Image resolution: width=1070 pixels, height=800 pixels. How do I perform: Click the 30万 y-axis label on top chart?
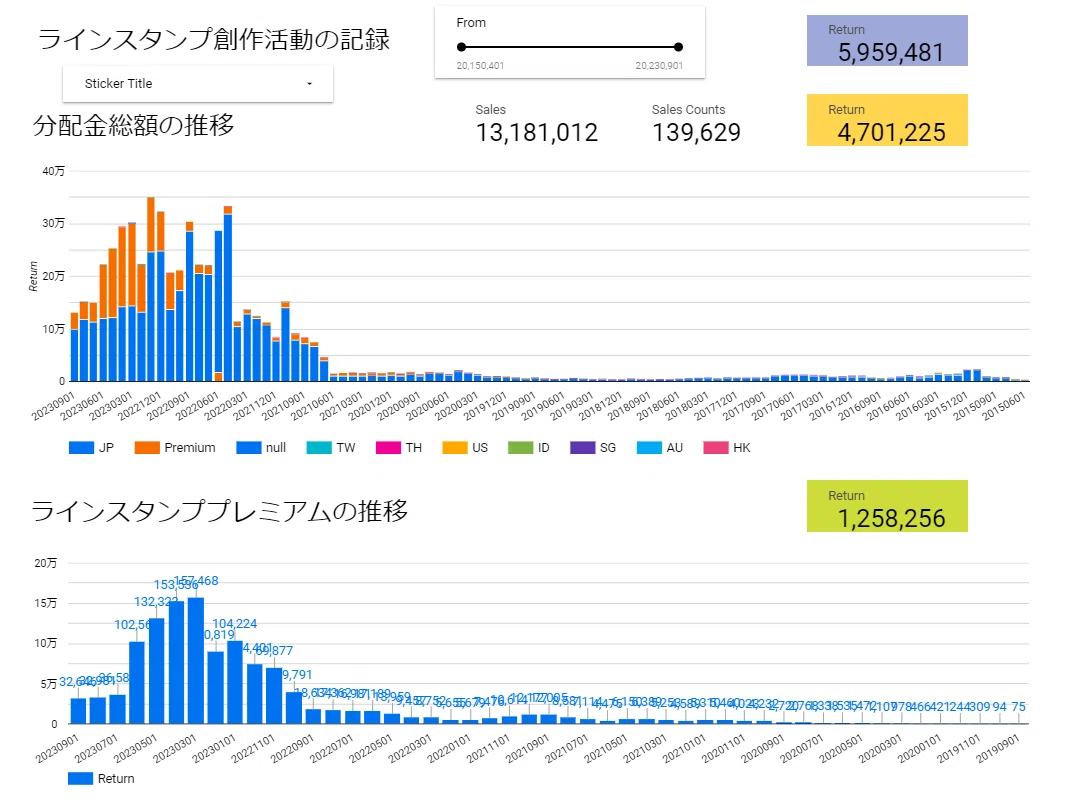point(53,224)
